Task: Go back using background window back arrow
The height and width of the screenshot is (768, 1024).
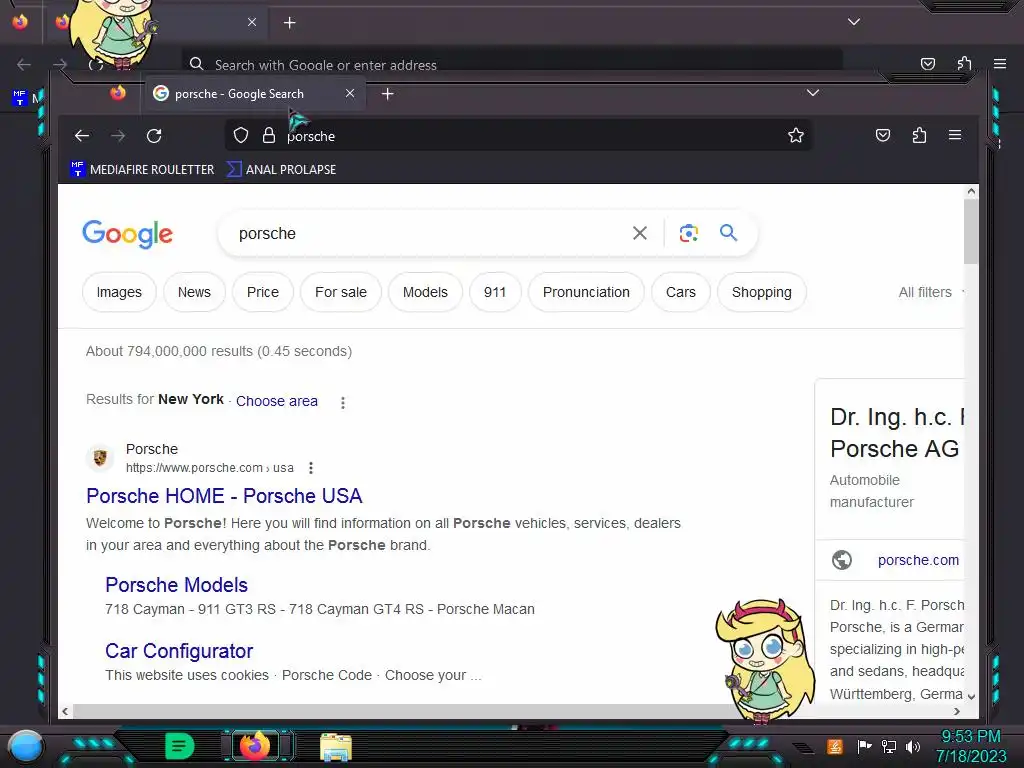Action: point(24,64)
